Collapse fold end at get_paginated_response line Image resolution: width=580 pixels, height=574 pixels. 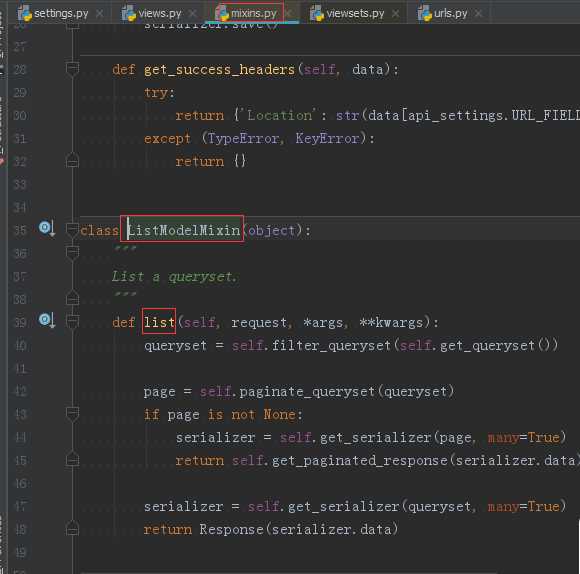(72, 459)
